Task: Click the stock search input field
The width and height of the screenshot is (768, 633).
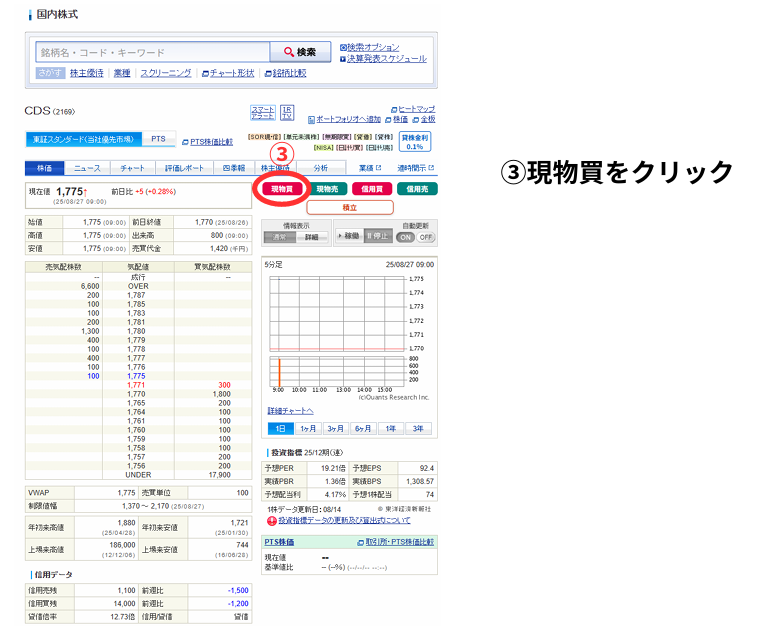Action: tap(152, 52)
